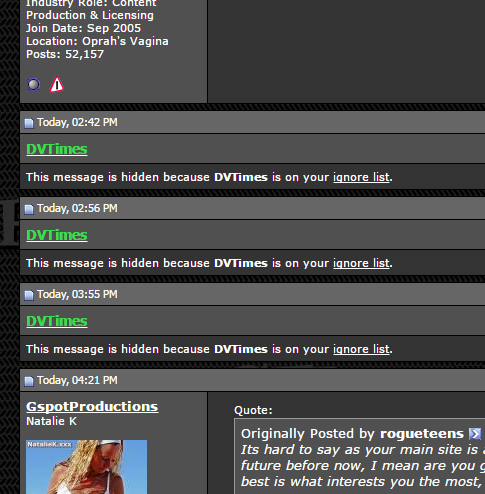Open ignore list link in 02:56 PM post
The image size is (485, 494).
pos(361,263)
